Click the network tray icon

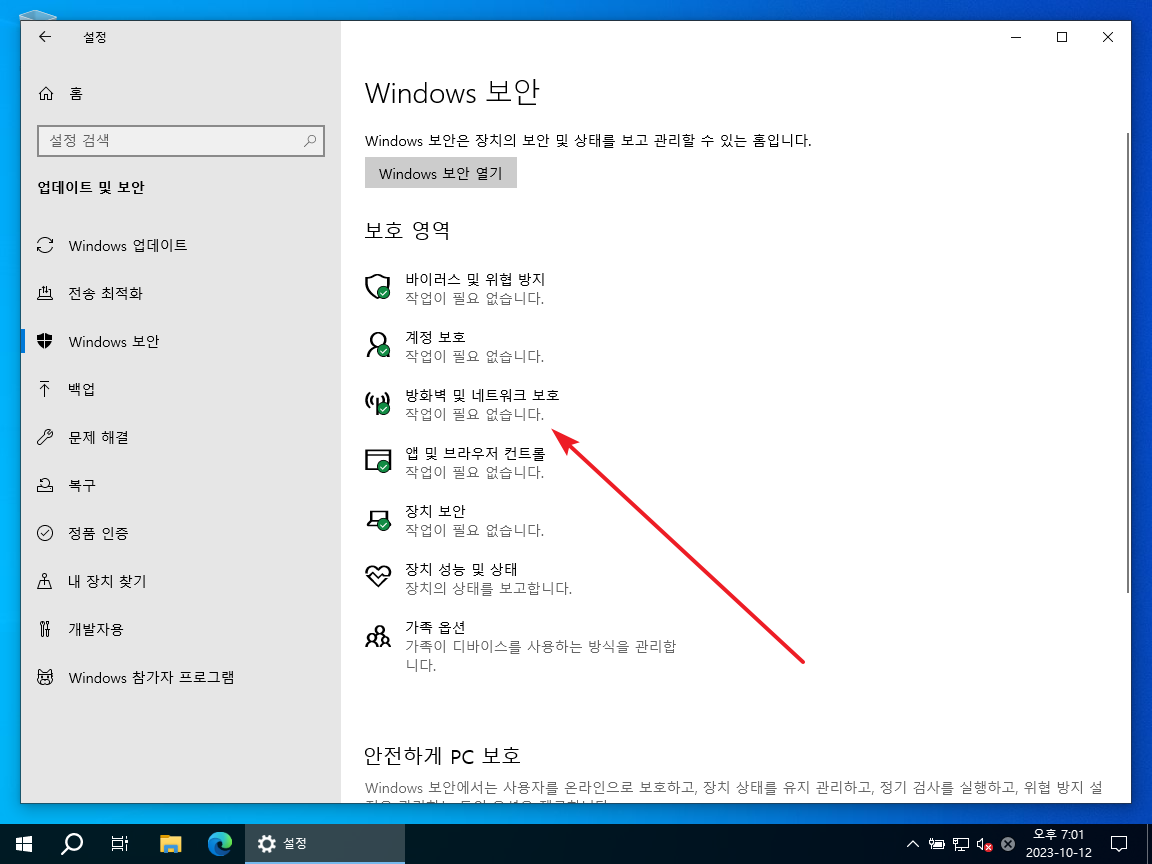960,844
